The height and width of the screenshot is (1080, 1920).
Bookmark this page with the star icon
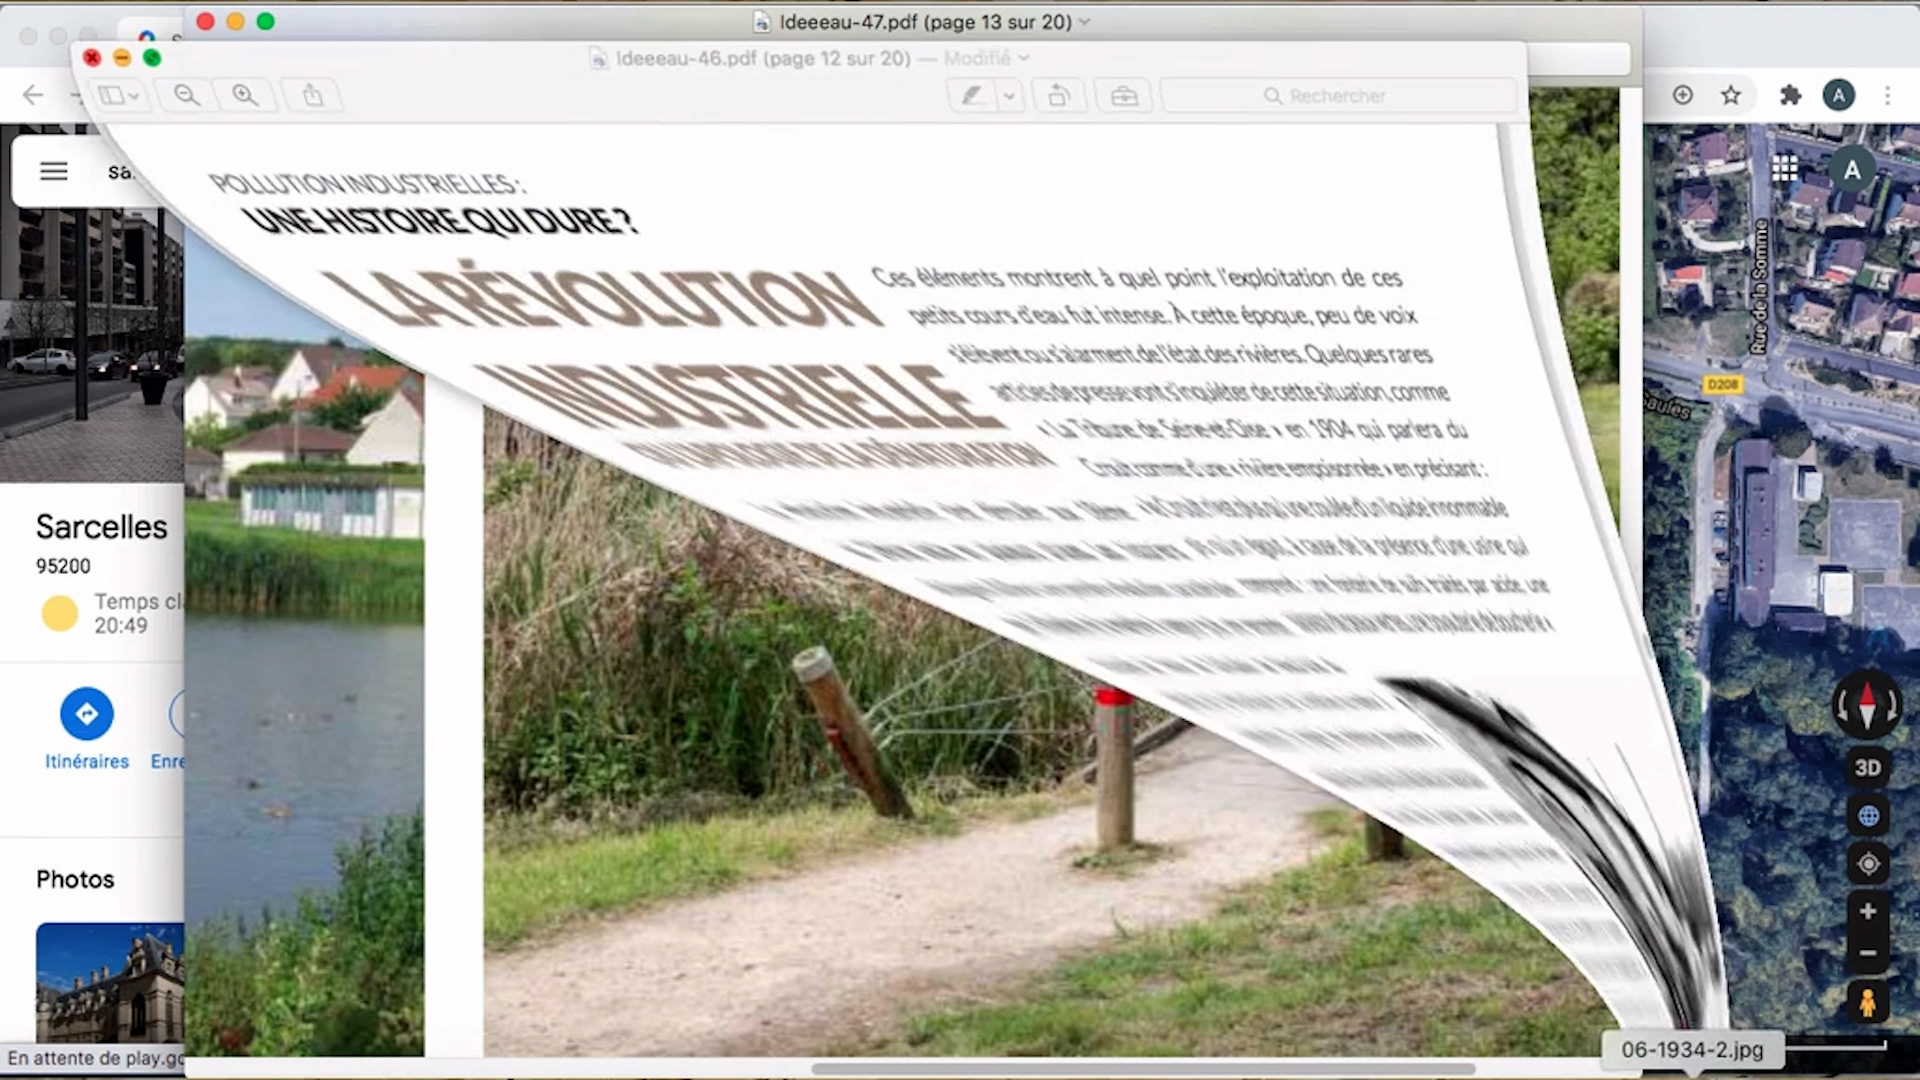[x=1731, y=95]
